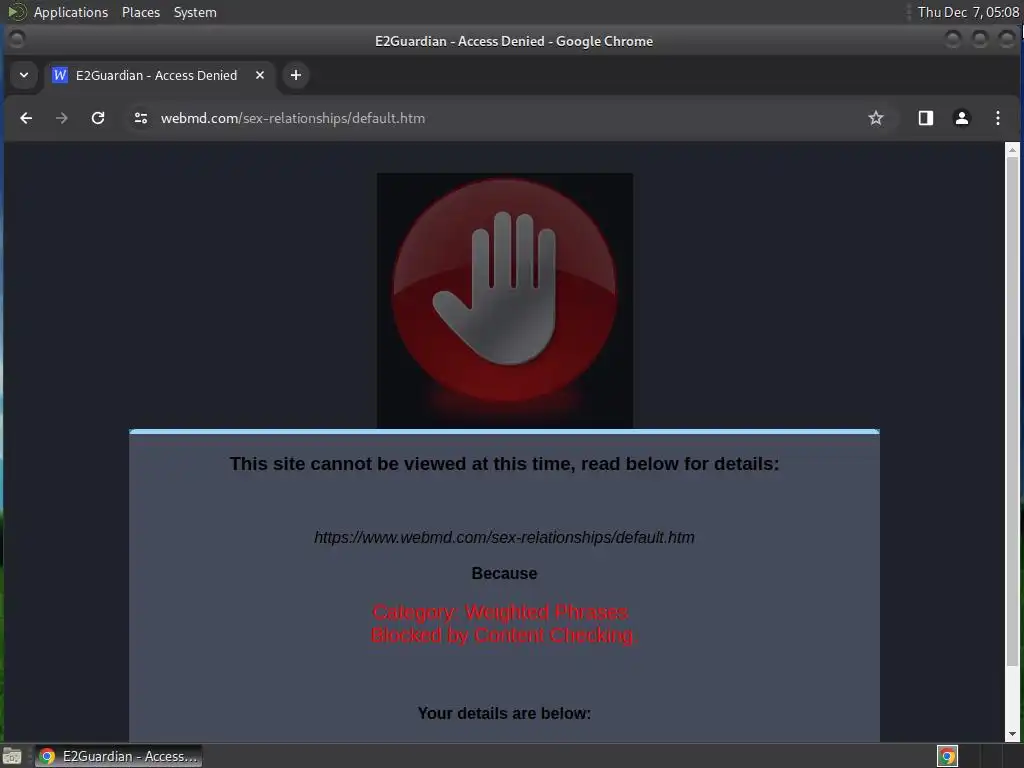The width and height of the screenshot is (1024, 768).
Task: Click the 'This site cannot be viewed' heading
Action: click(x=504, y=464)
